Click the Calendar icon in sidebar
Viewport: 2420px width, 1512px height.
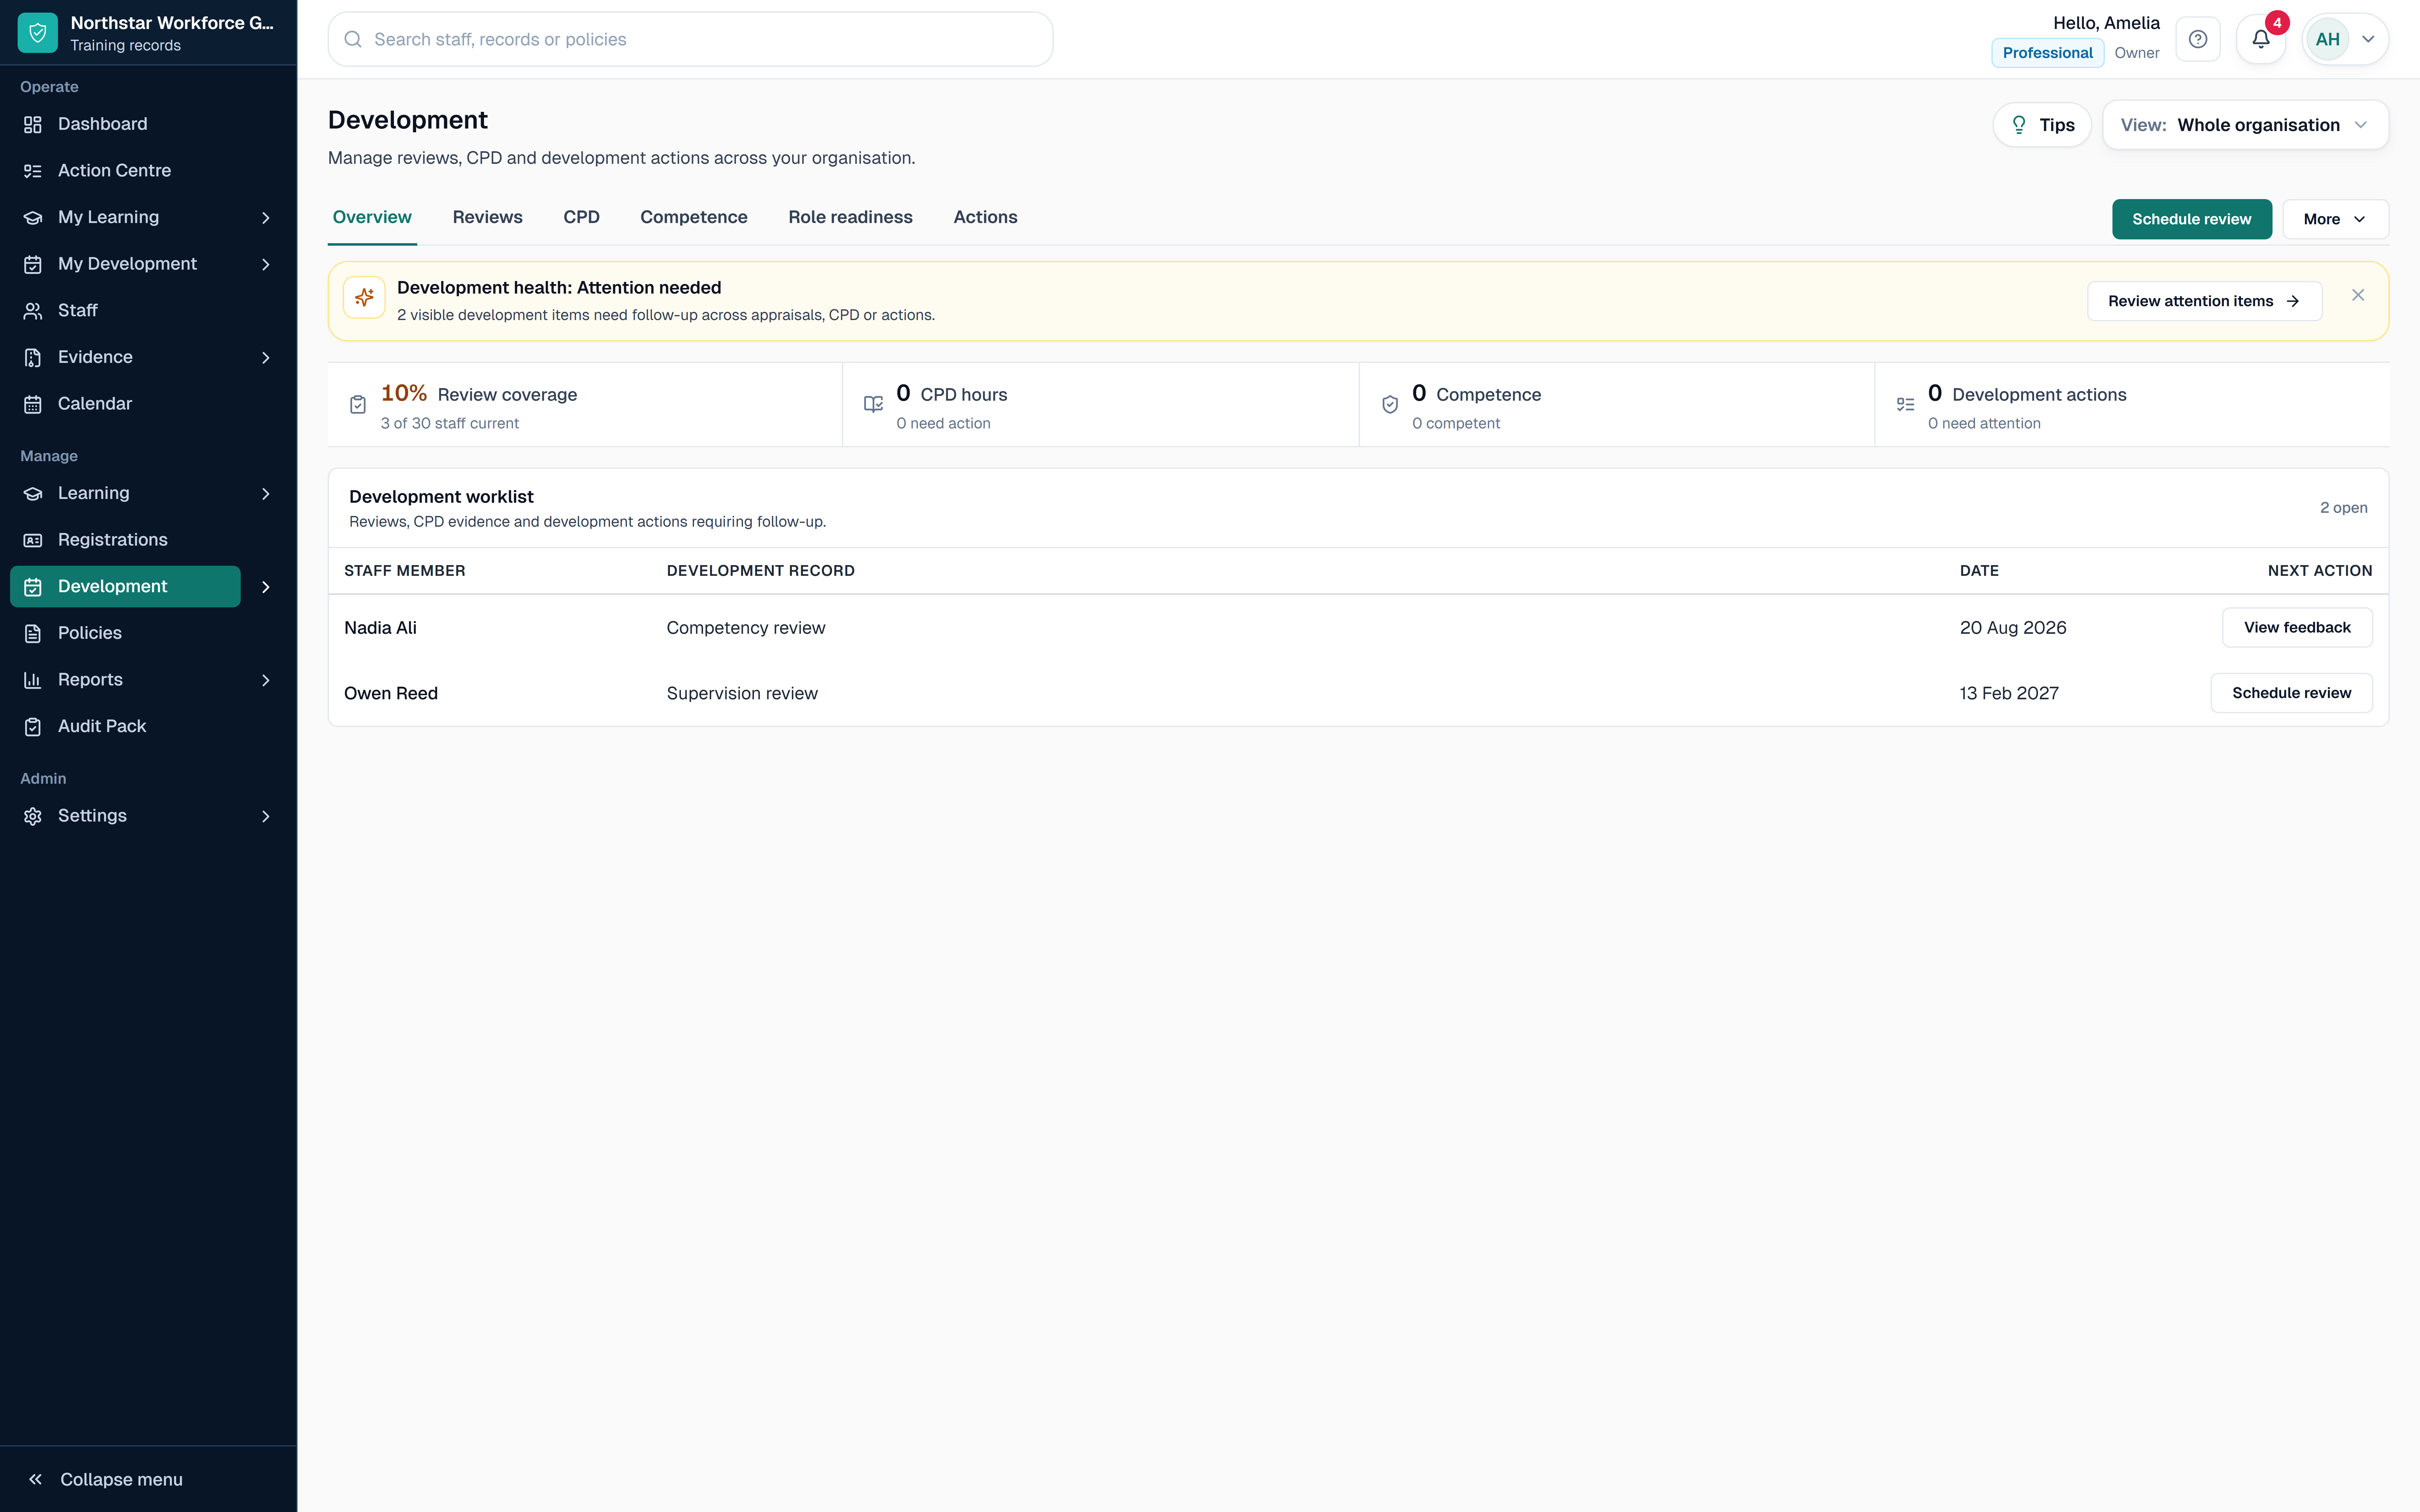33,404
